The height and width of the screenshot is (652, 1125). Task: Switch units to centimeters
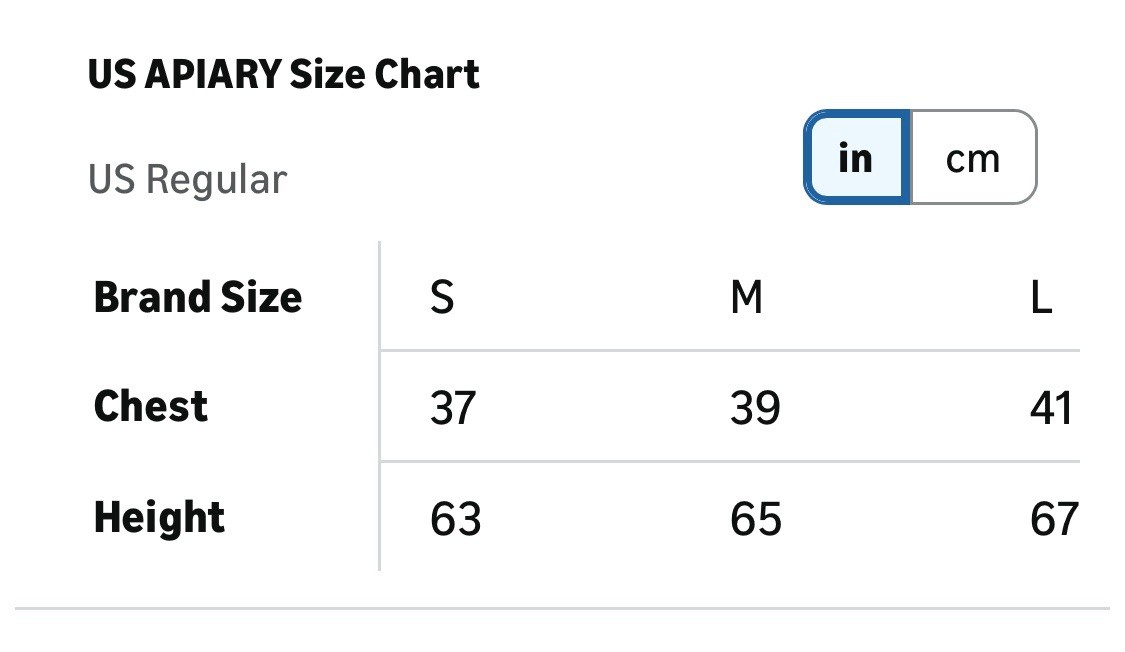(973, 158)
